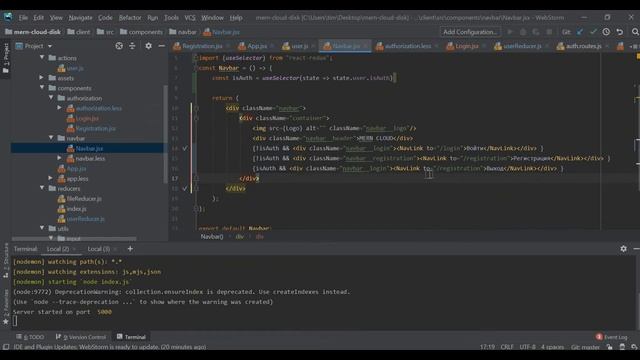Expand navbar.less nested files

60,158
